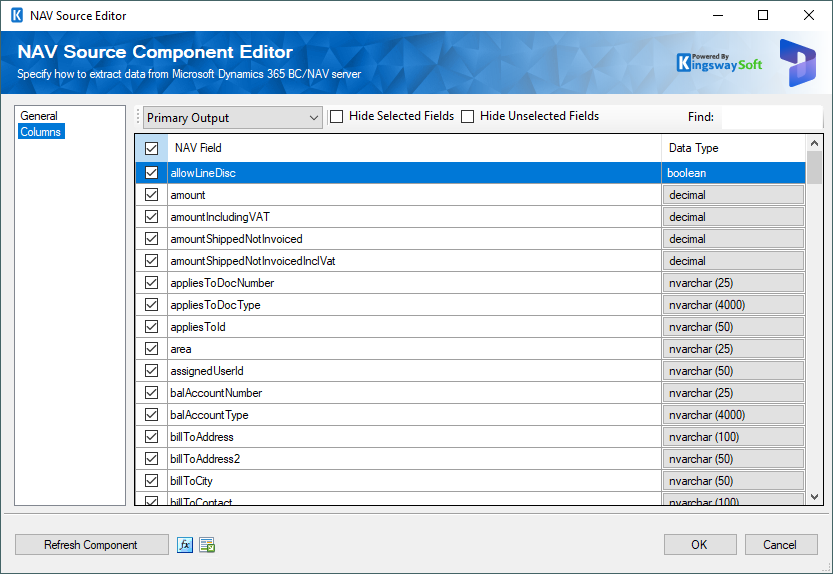Click the KingswaySoft logo
This screenshot has width=833, height=574.
point(719,63)
